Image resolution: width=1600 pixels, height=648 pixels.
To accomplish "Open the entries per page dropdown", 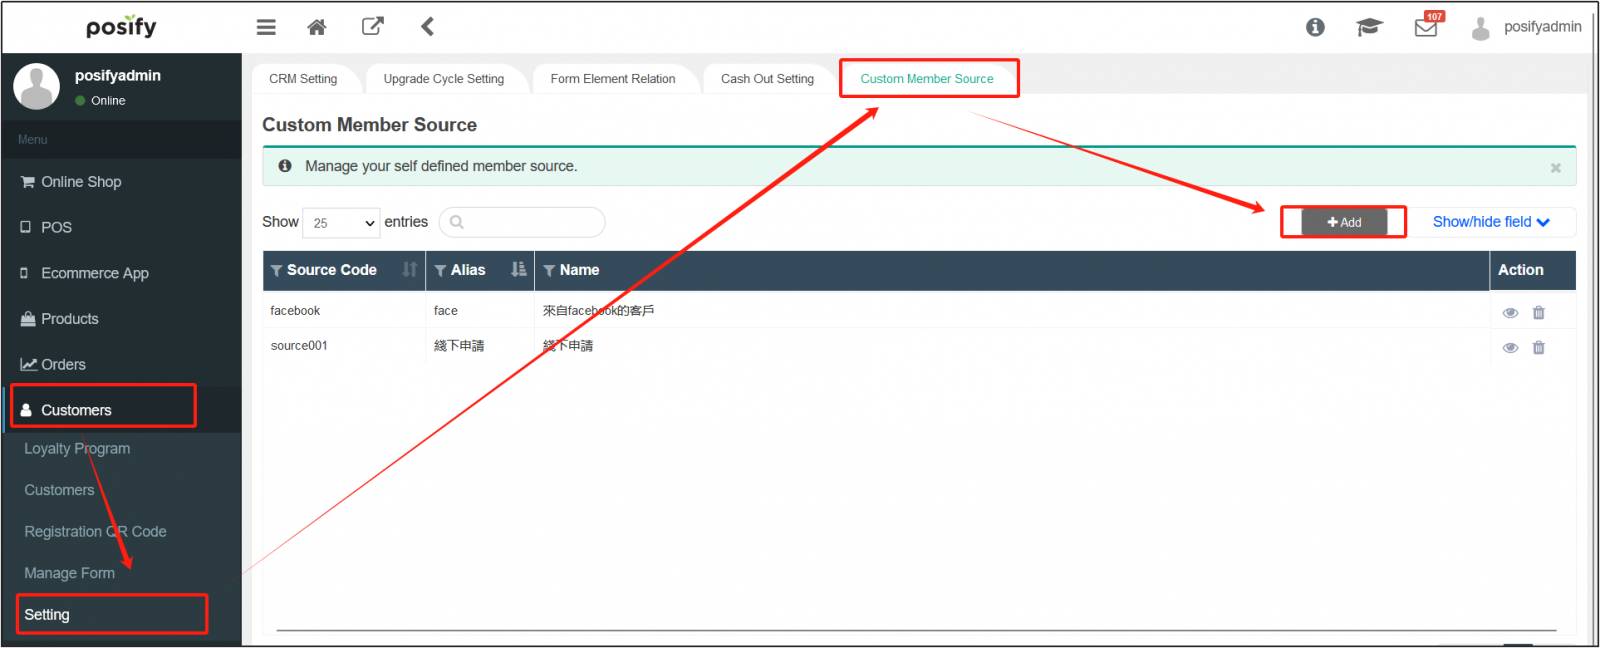I will point(341,223).
